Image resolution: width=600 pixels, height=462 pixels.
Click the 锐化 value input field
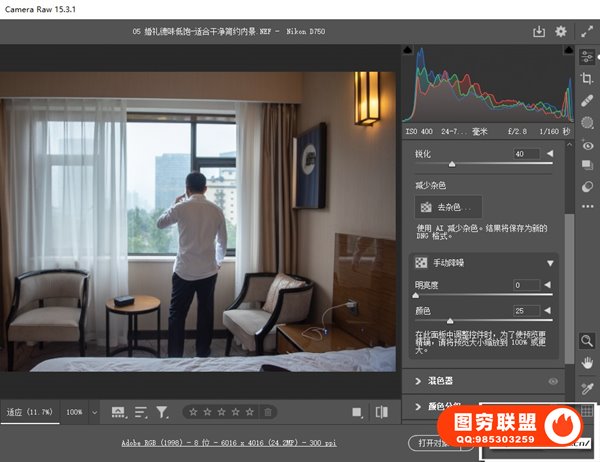point(524,154)
